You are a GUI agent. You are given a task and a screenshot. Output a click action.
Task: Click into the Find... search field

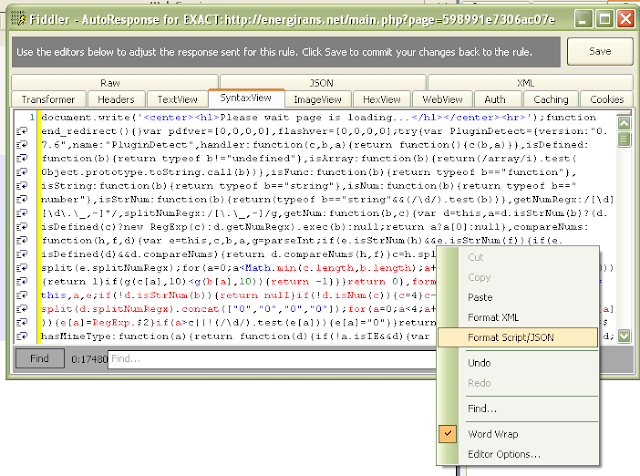(x=272, y=359)
